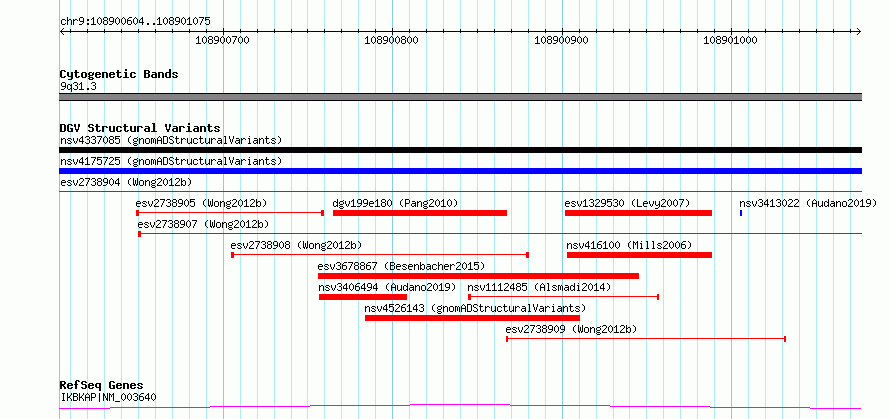Image resolution: width=890 pixels, height=419 pixels.
Task: Select the nsv4526143 gnomAD red bar
Action: coord(472,318)
